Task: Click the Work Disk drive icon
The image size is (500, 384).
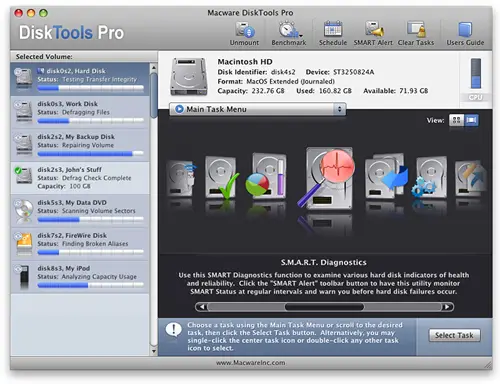Action: pos(23,112)
